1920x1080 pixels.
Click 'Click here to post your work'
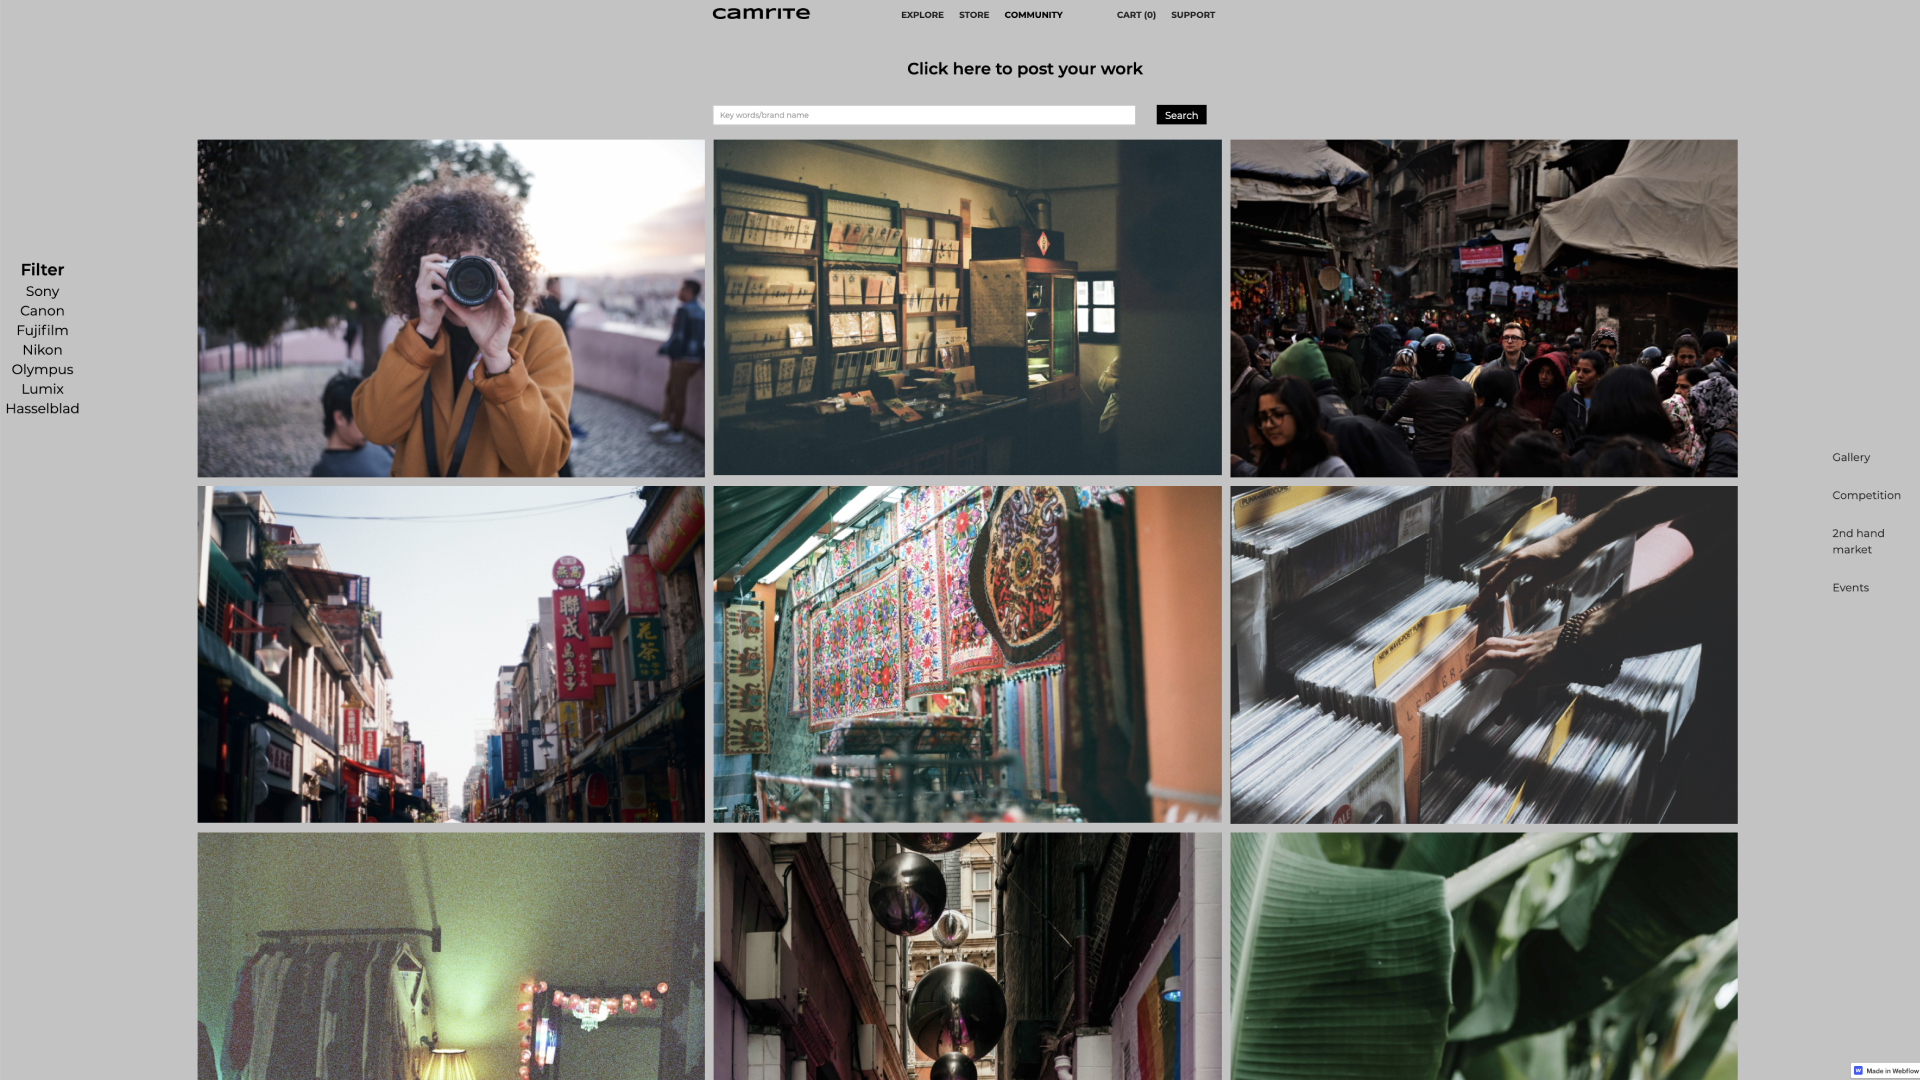1024,69
